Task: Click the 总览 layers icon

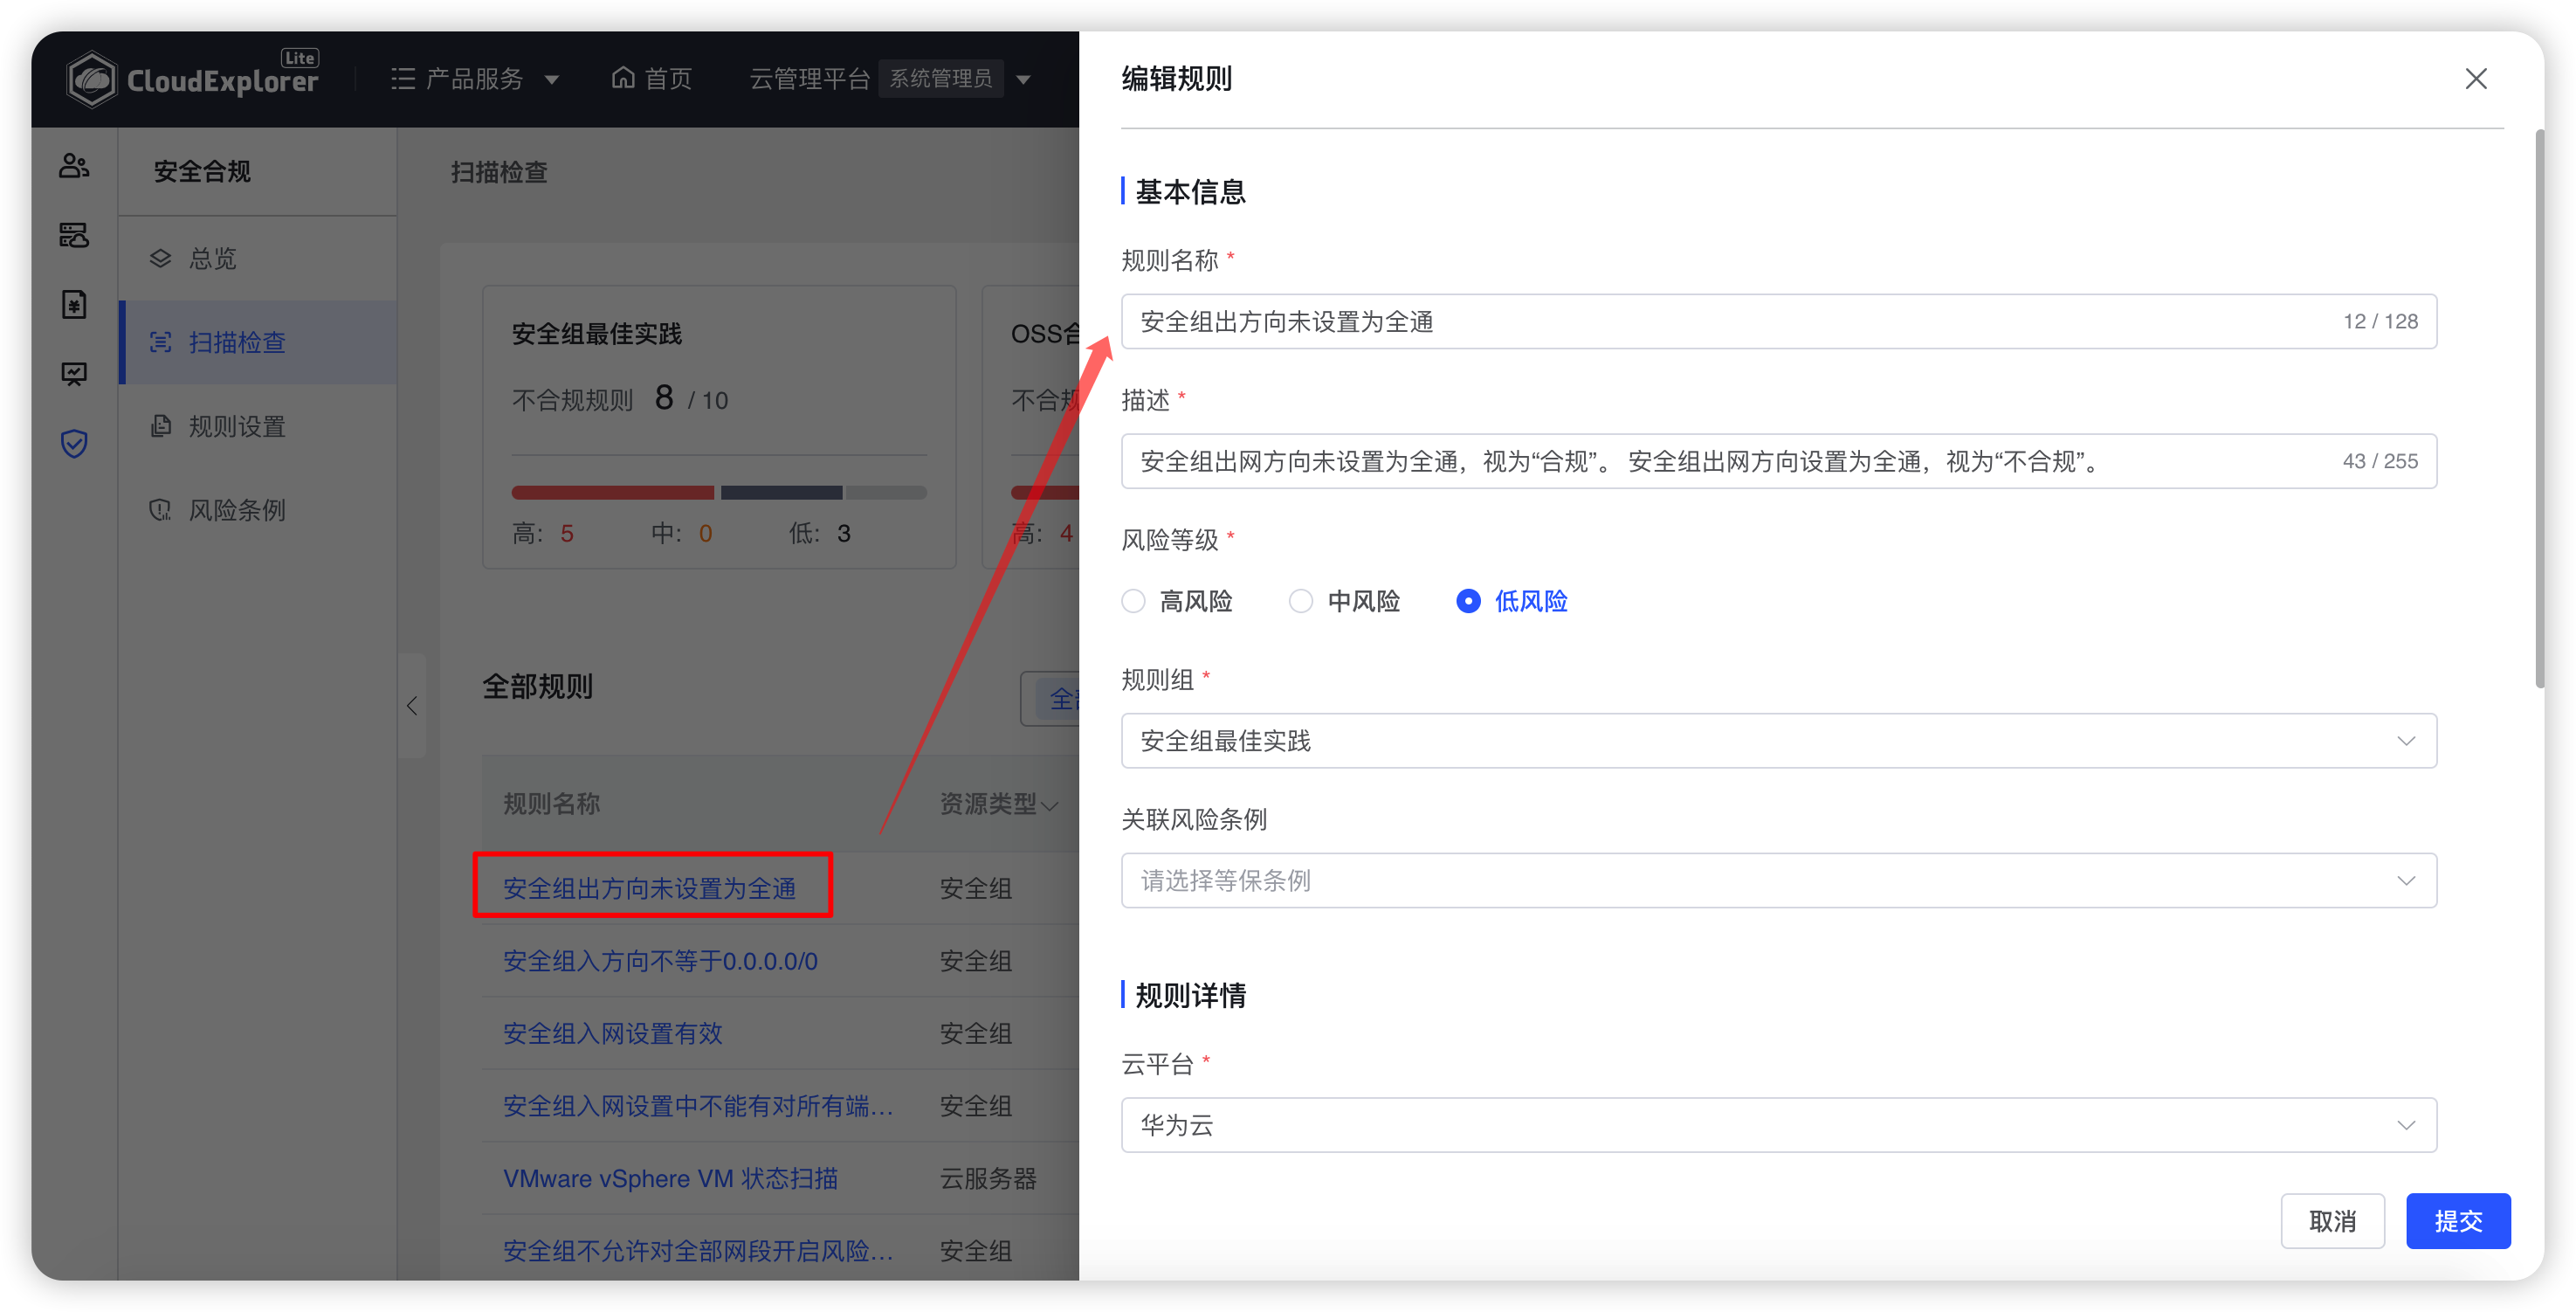Action: click(x=160, y=259)
